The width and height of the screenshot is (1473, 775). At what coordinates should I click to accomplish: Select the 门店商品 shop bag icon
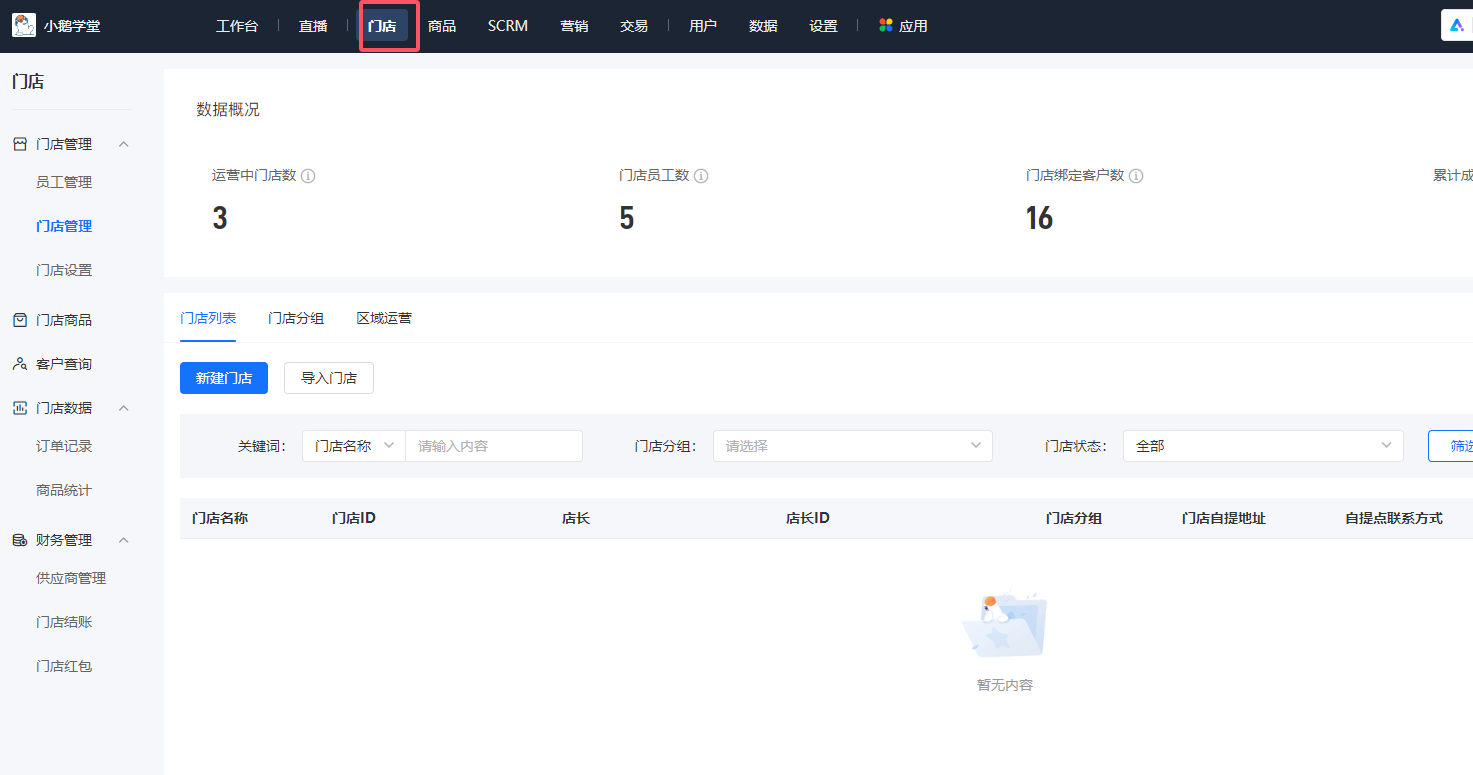point(19,319)
